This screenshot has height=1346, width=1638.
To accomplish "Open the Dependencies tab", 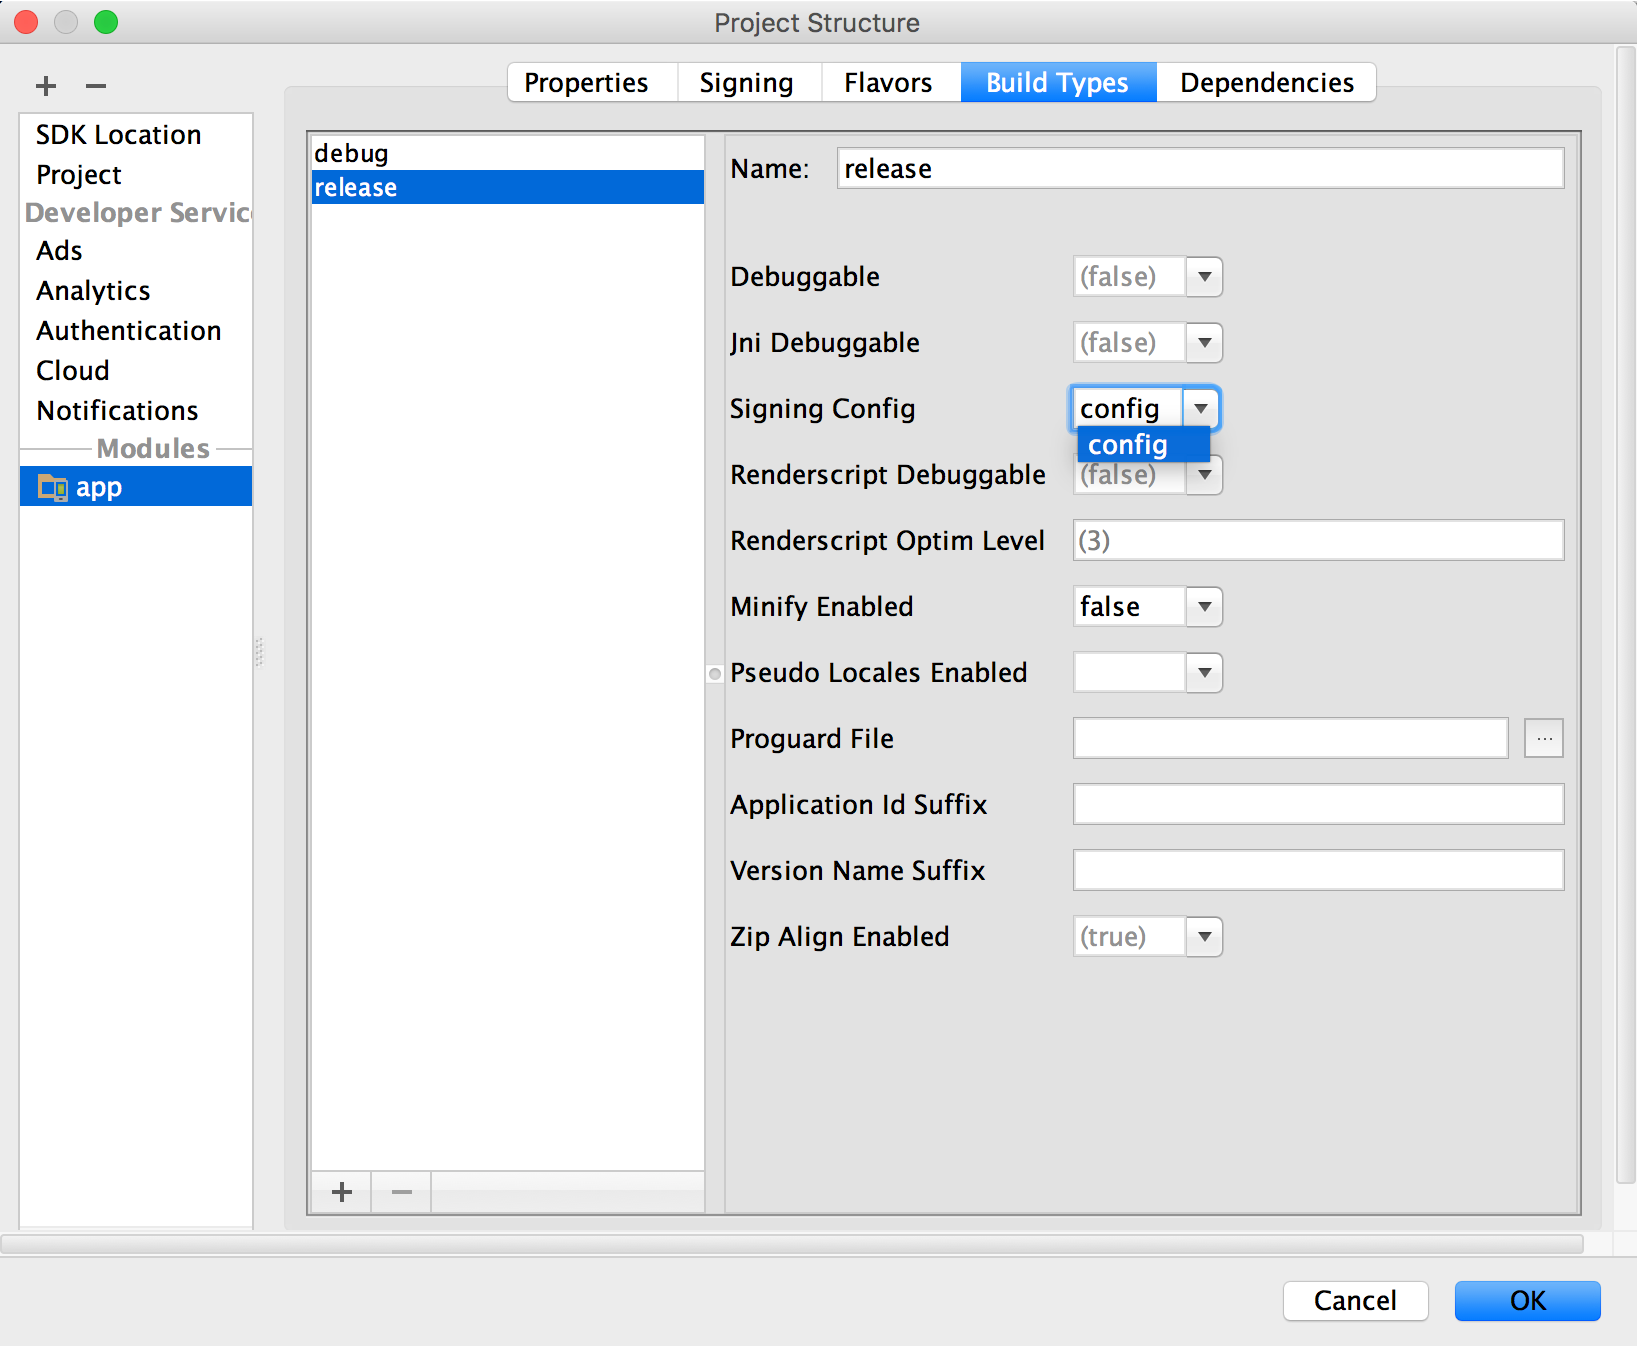I will 1266,83.
